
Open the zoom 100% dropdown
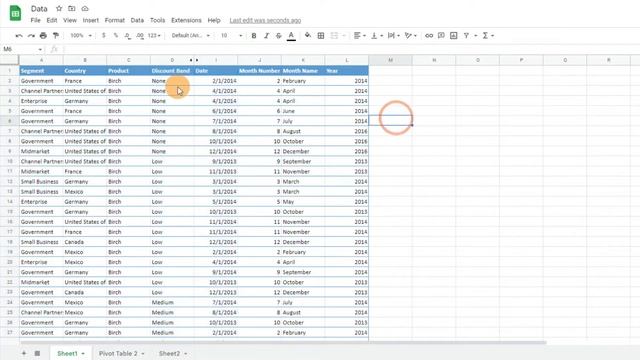[80, 36]
